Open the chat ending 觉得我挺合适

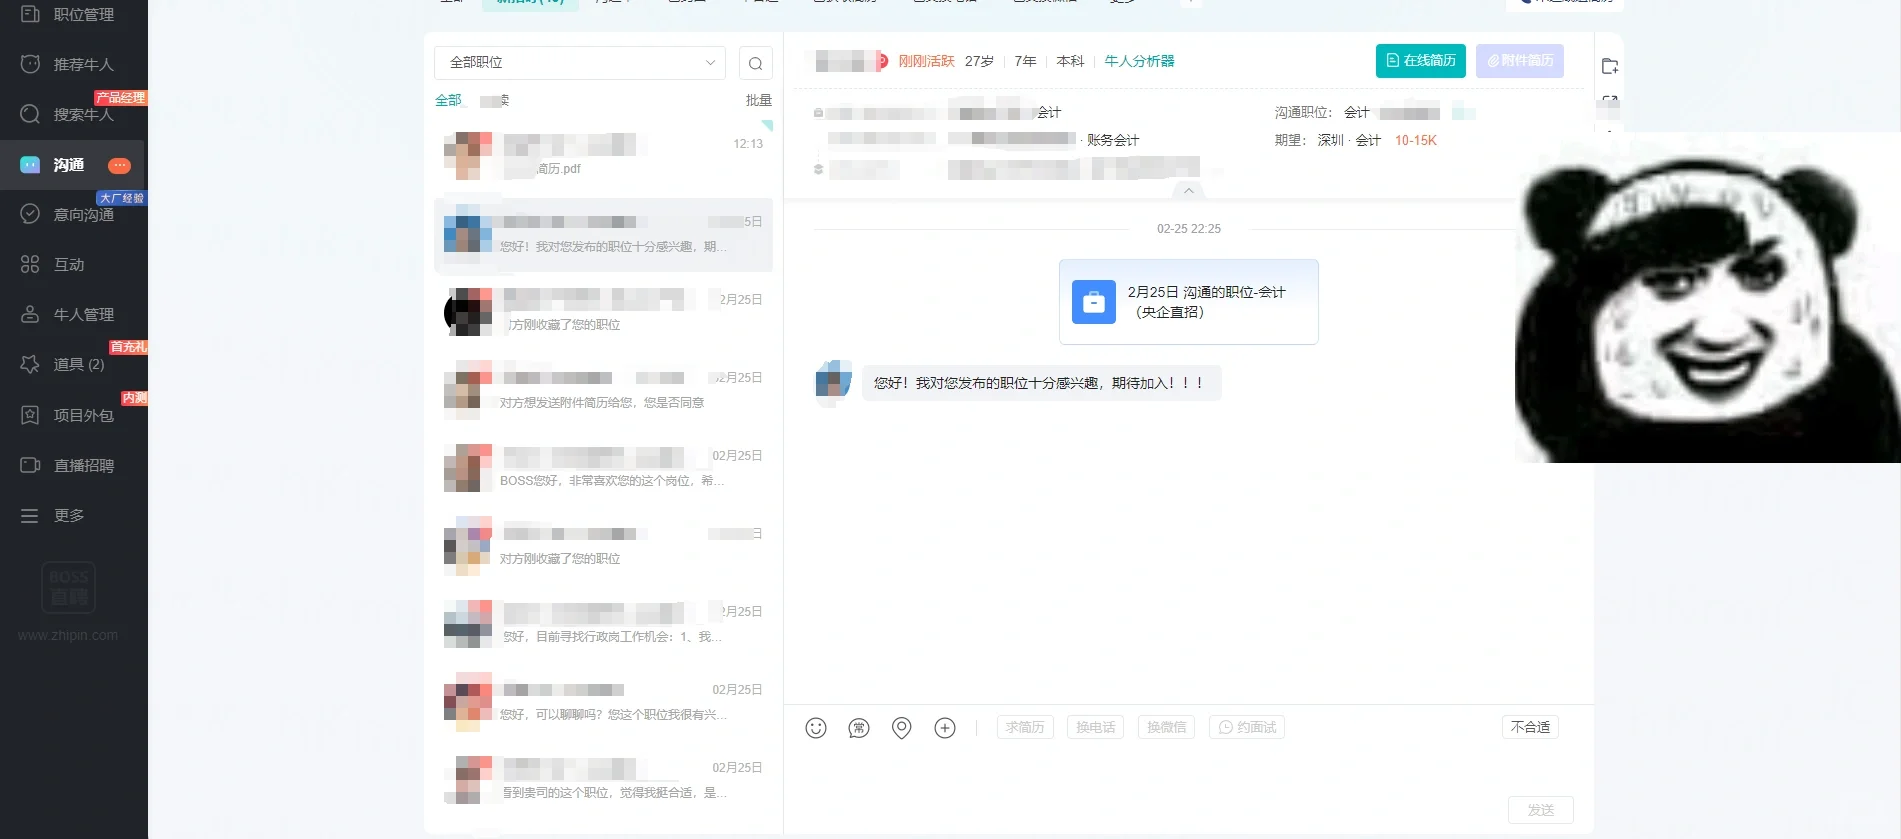(603, 780)
